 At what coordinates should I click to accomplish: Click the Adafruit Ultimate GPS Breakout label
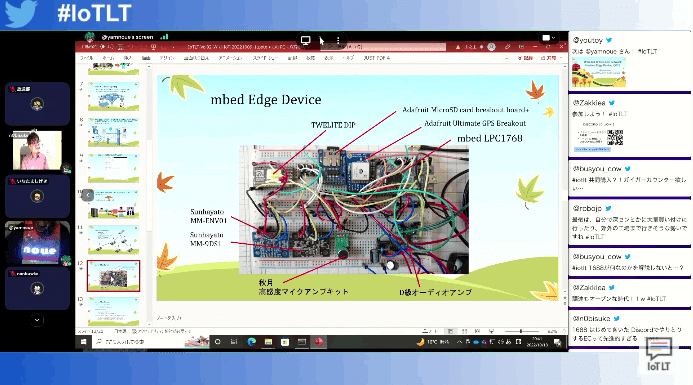475,123
